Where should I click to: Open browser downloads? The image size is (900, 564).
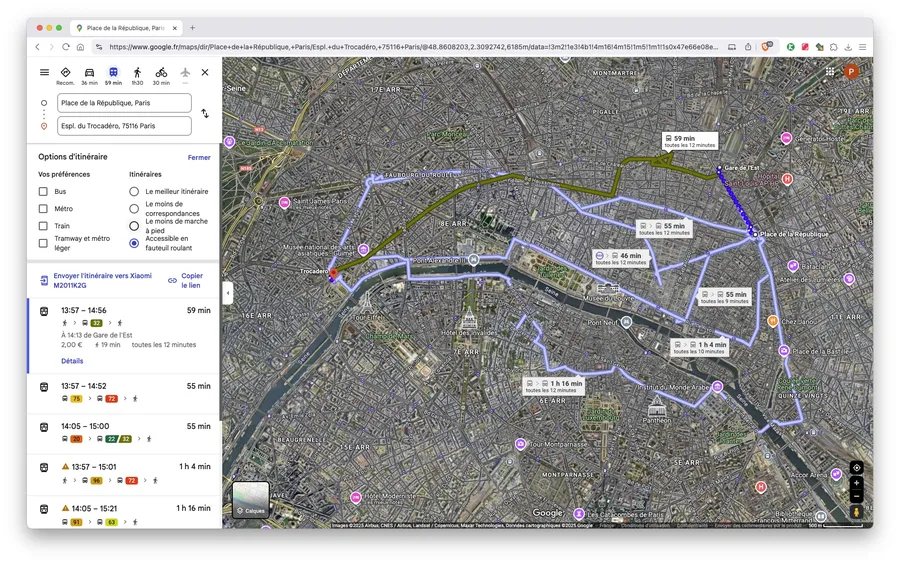(848, 47)
